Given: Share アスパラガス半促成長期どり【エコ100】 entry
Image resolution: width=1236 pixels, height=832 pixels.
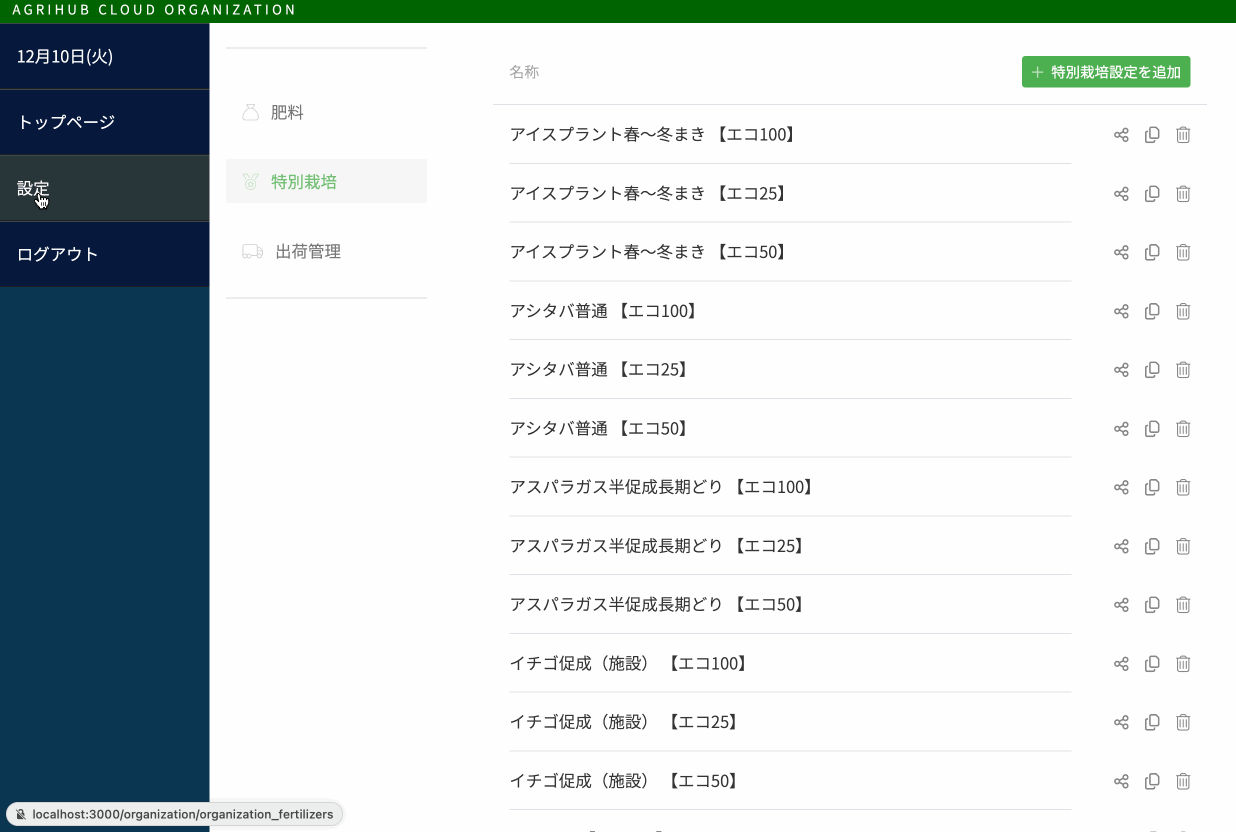Looking at the screenshot, I should coord(1121,488).
